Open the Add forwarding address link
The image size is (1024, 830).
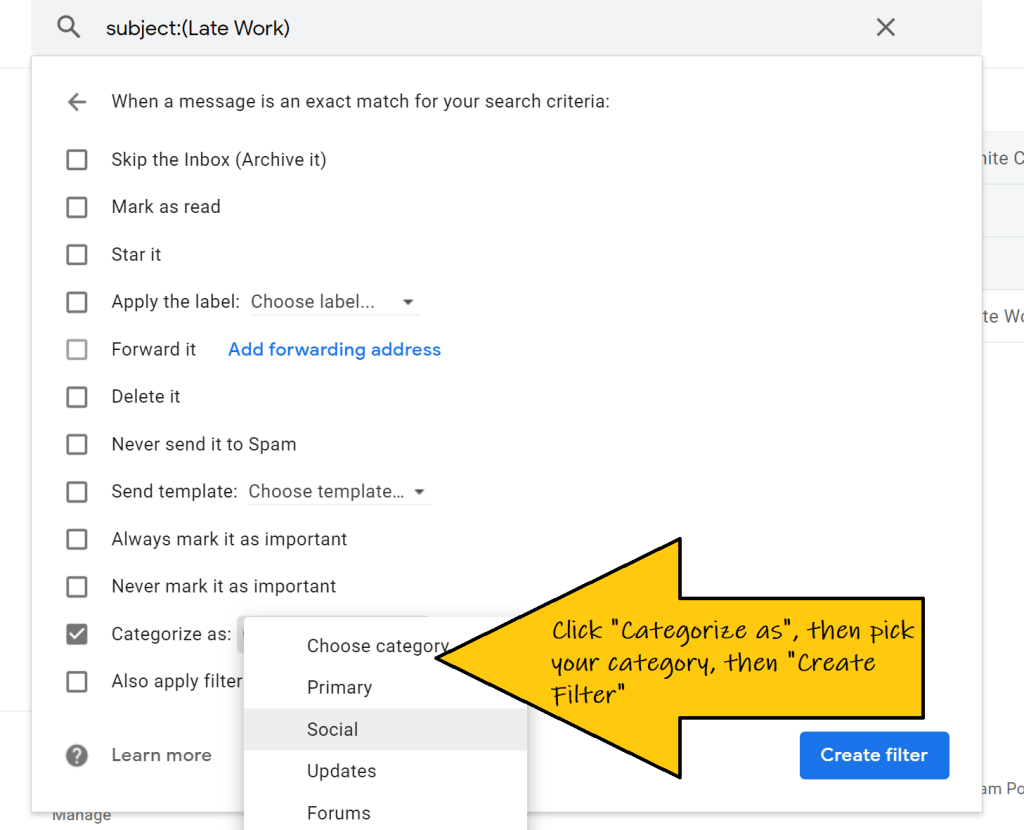click(334, 350)
